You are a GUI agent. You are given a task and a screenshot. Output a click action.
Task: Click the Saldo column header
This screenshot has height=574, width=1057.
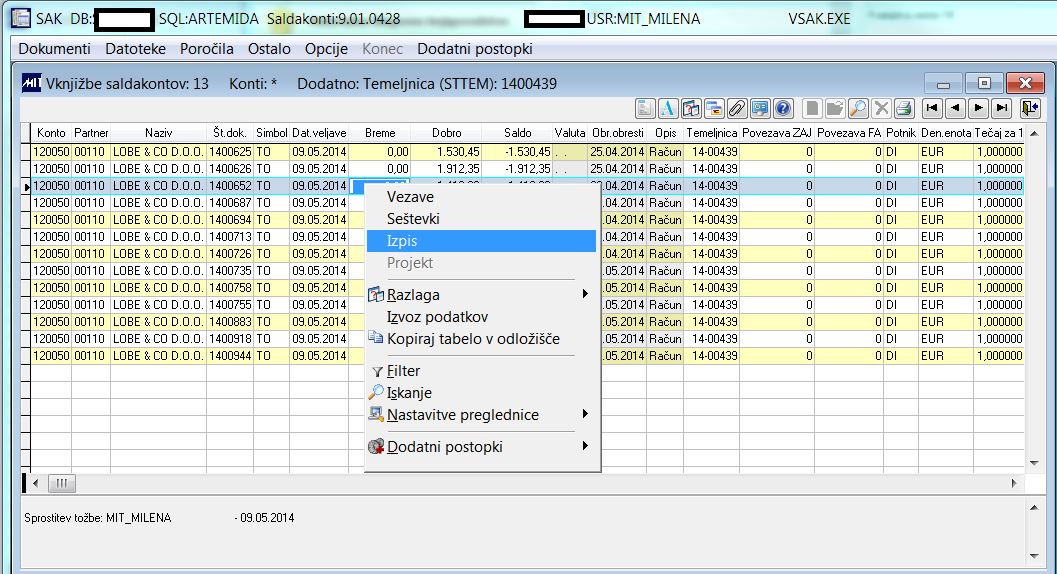[x=517, y=133]
